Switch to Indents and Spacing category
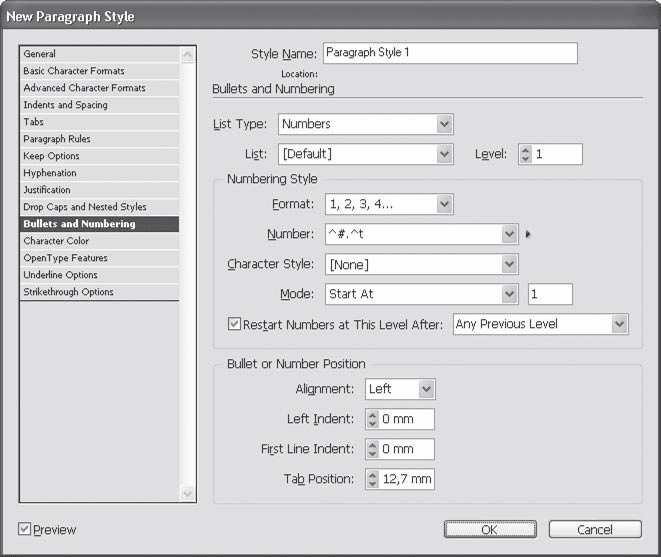The width and height of the screenshot is (661, 557). click(65, 105)
